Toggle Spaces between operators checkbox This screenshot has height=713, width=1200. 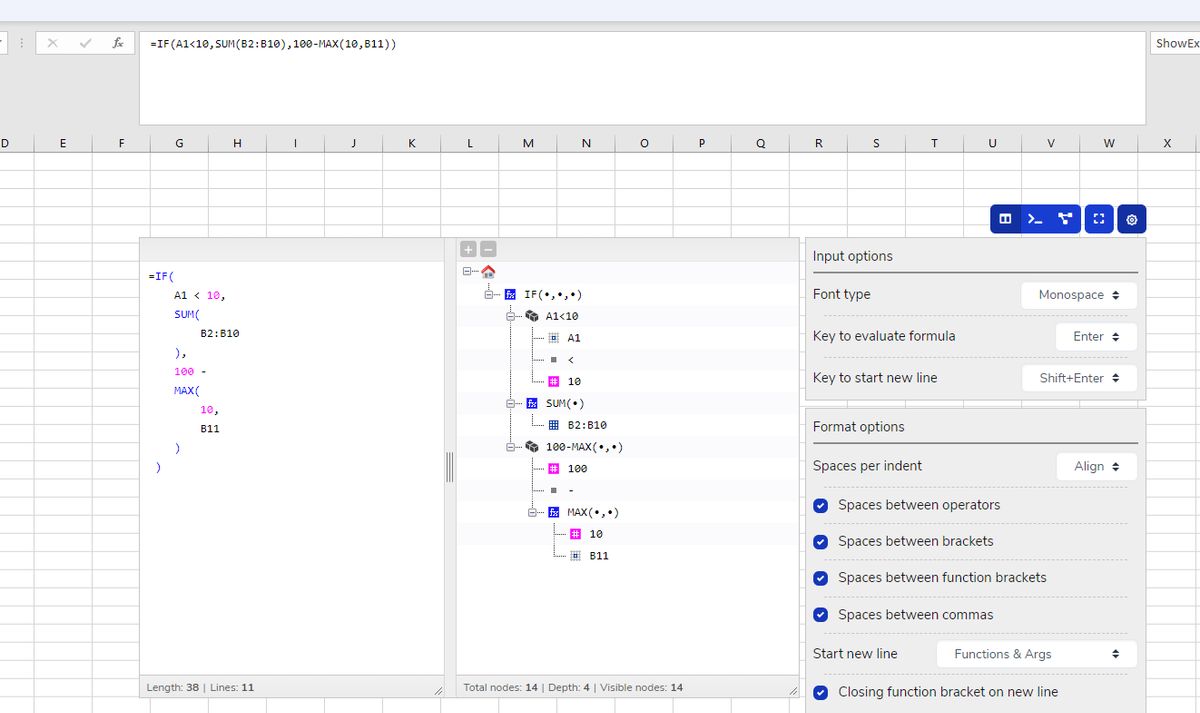click(x=821, y=505)
